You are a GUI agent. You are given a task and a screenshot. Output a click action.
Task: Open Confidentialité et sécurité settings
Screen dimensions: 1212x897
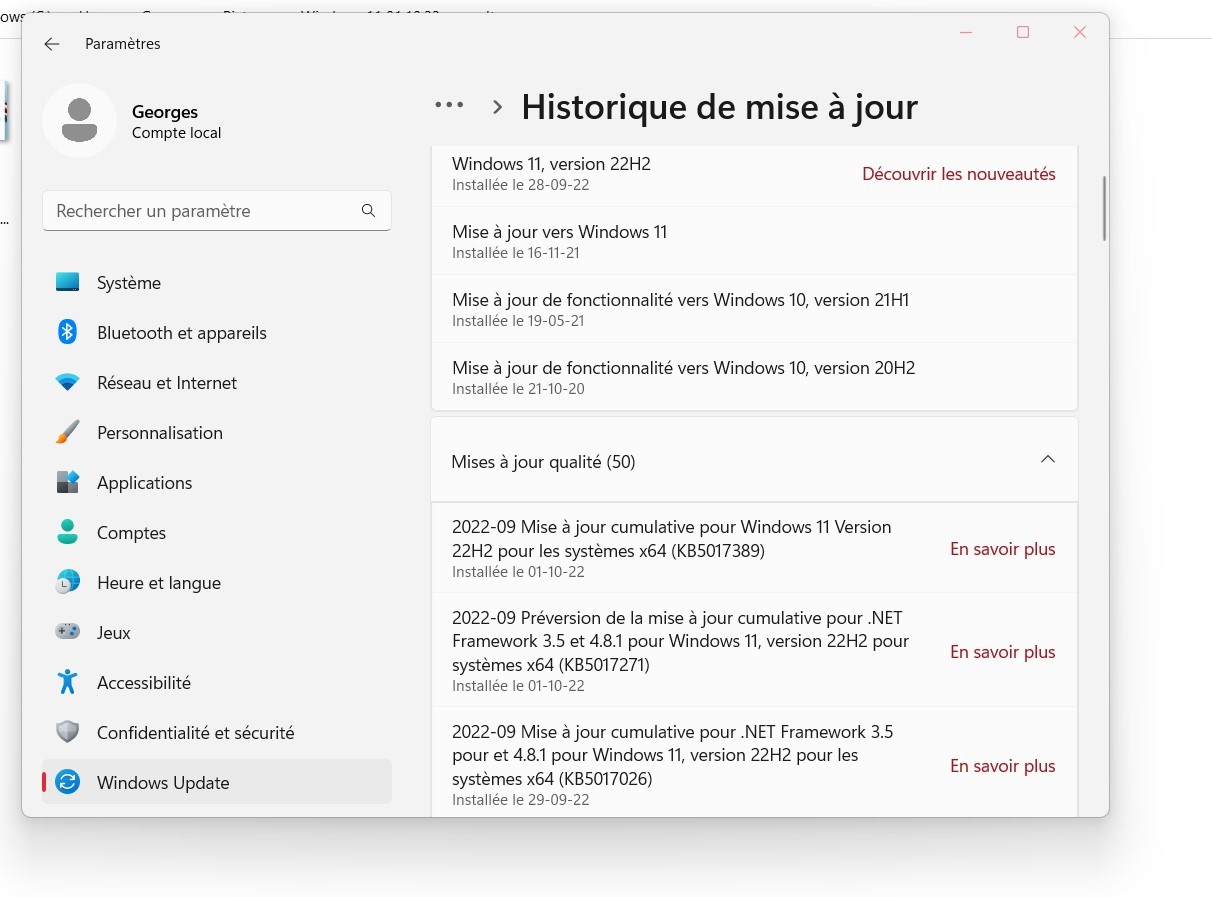[x=217, y=733]
